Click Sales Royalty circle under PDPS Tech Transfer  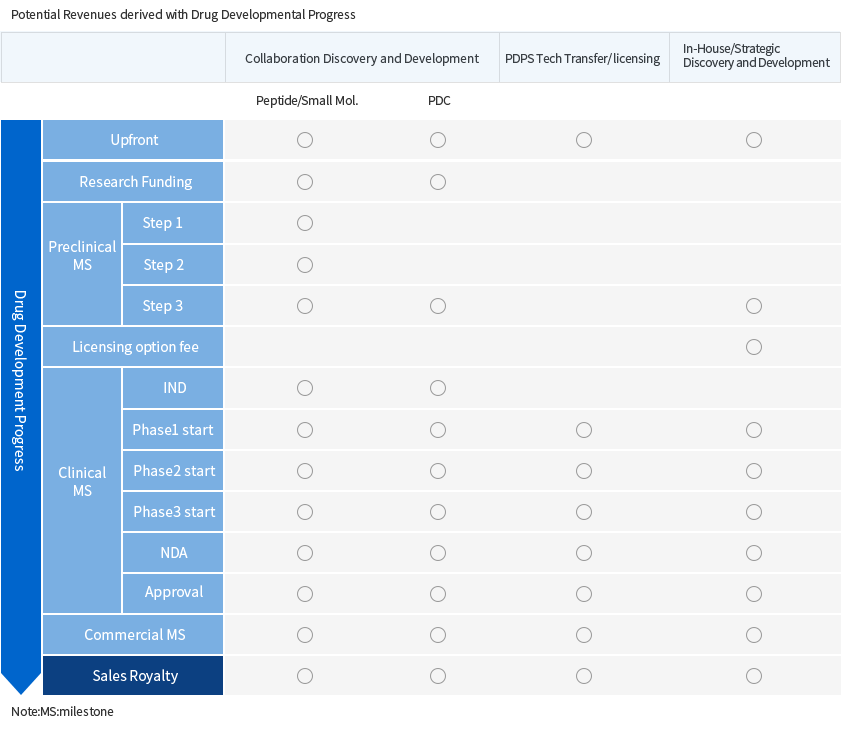(584, 676)
